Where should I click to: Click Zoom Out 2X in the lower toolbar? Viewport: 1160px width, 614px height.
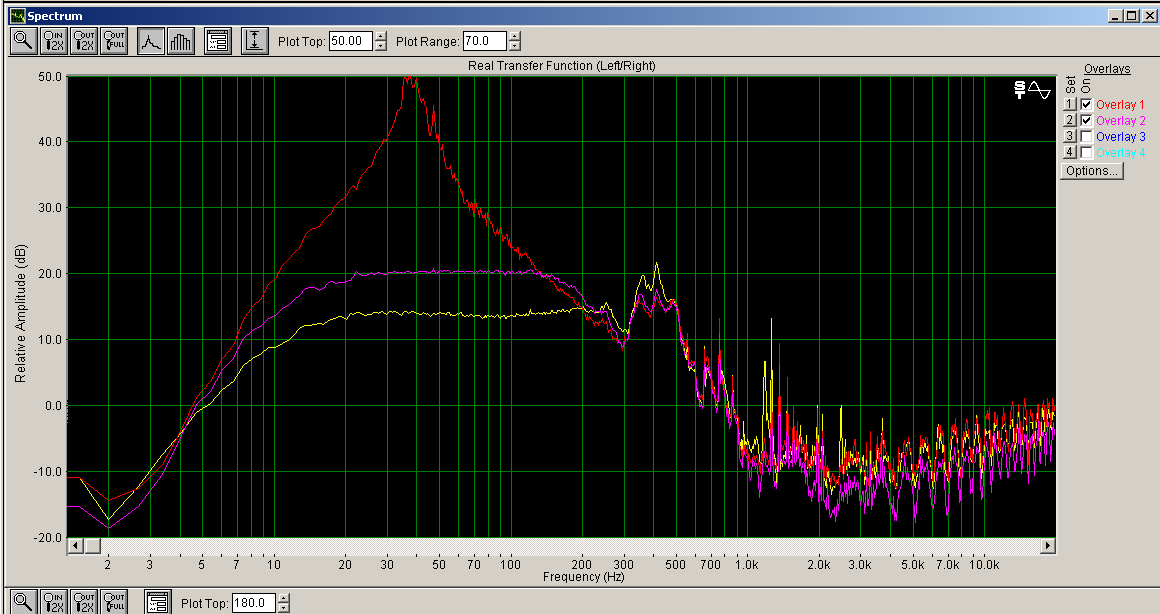point(84,601)
